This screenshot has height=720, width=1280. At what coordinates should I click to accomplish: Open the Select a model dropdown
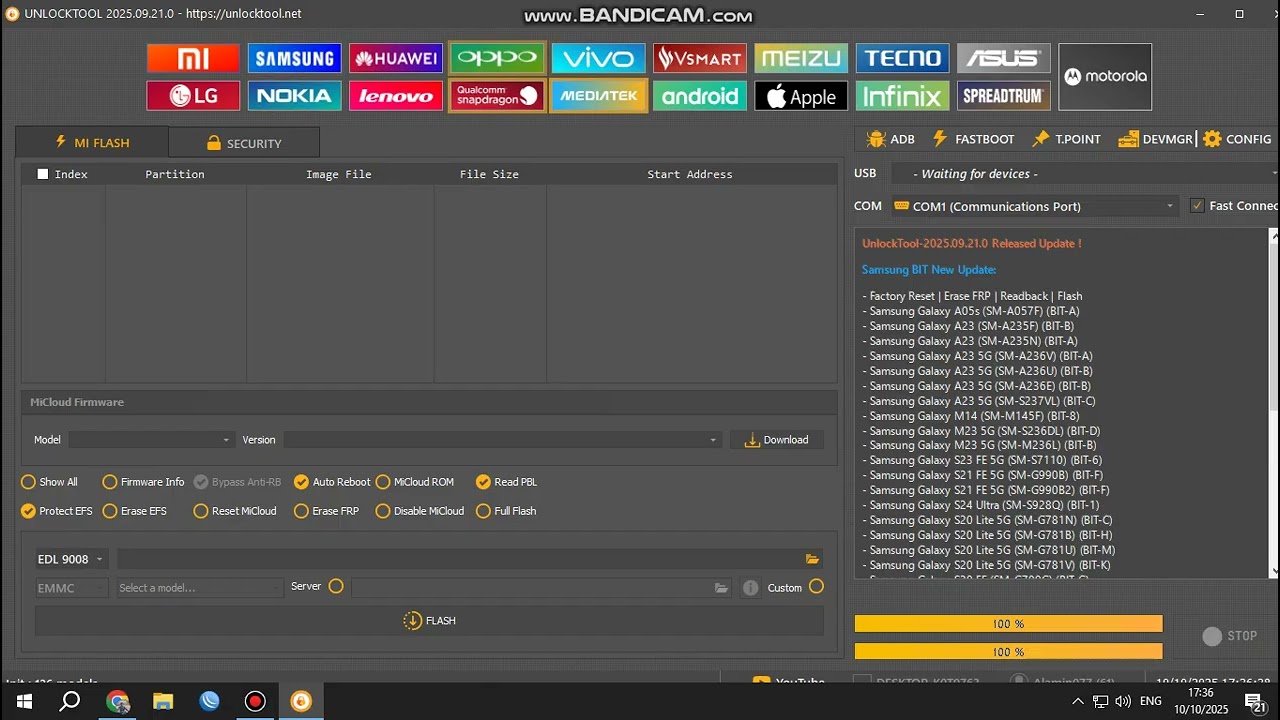pos(199,588)
